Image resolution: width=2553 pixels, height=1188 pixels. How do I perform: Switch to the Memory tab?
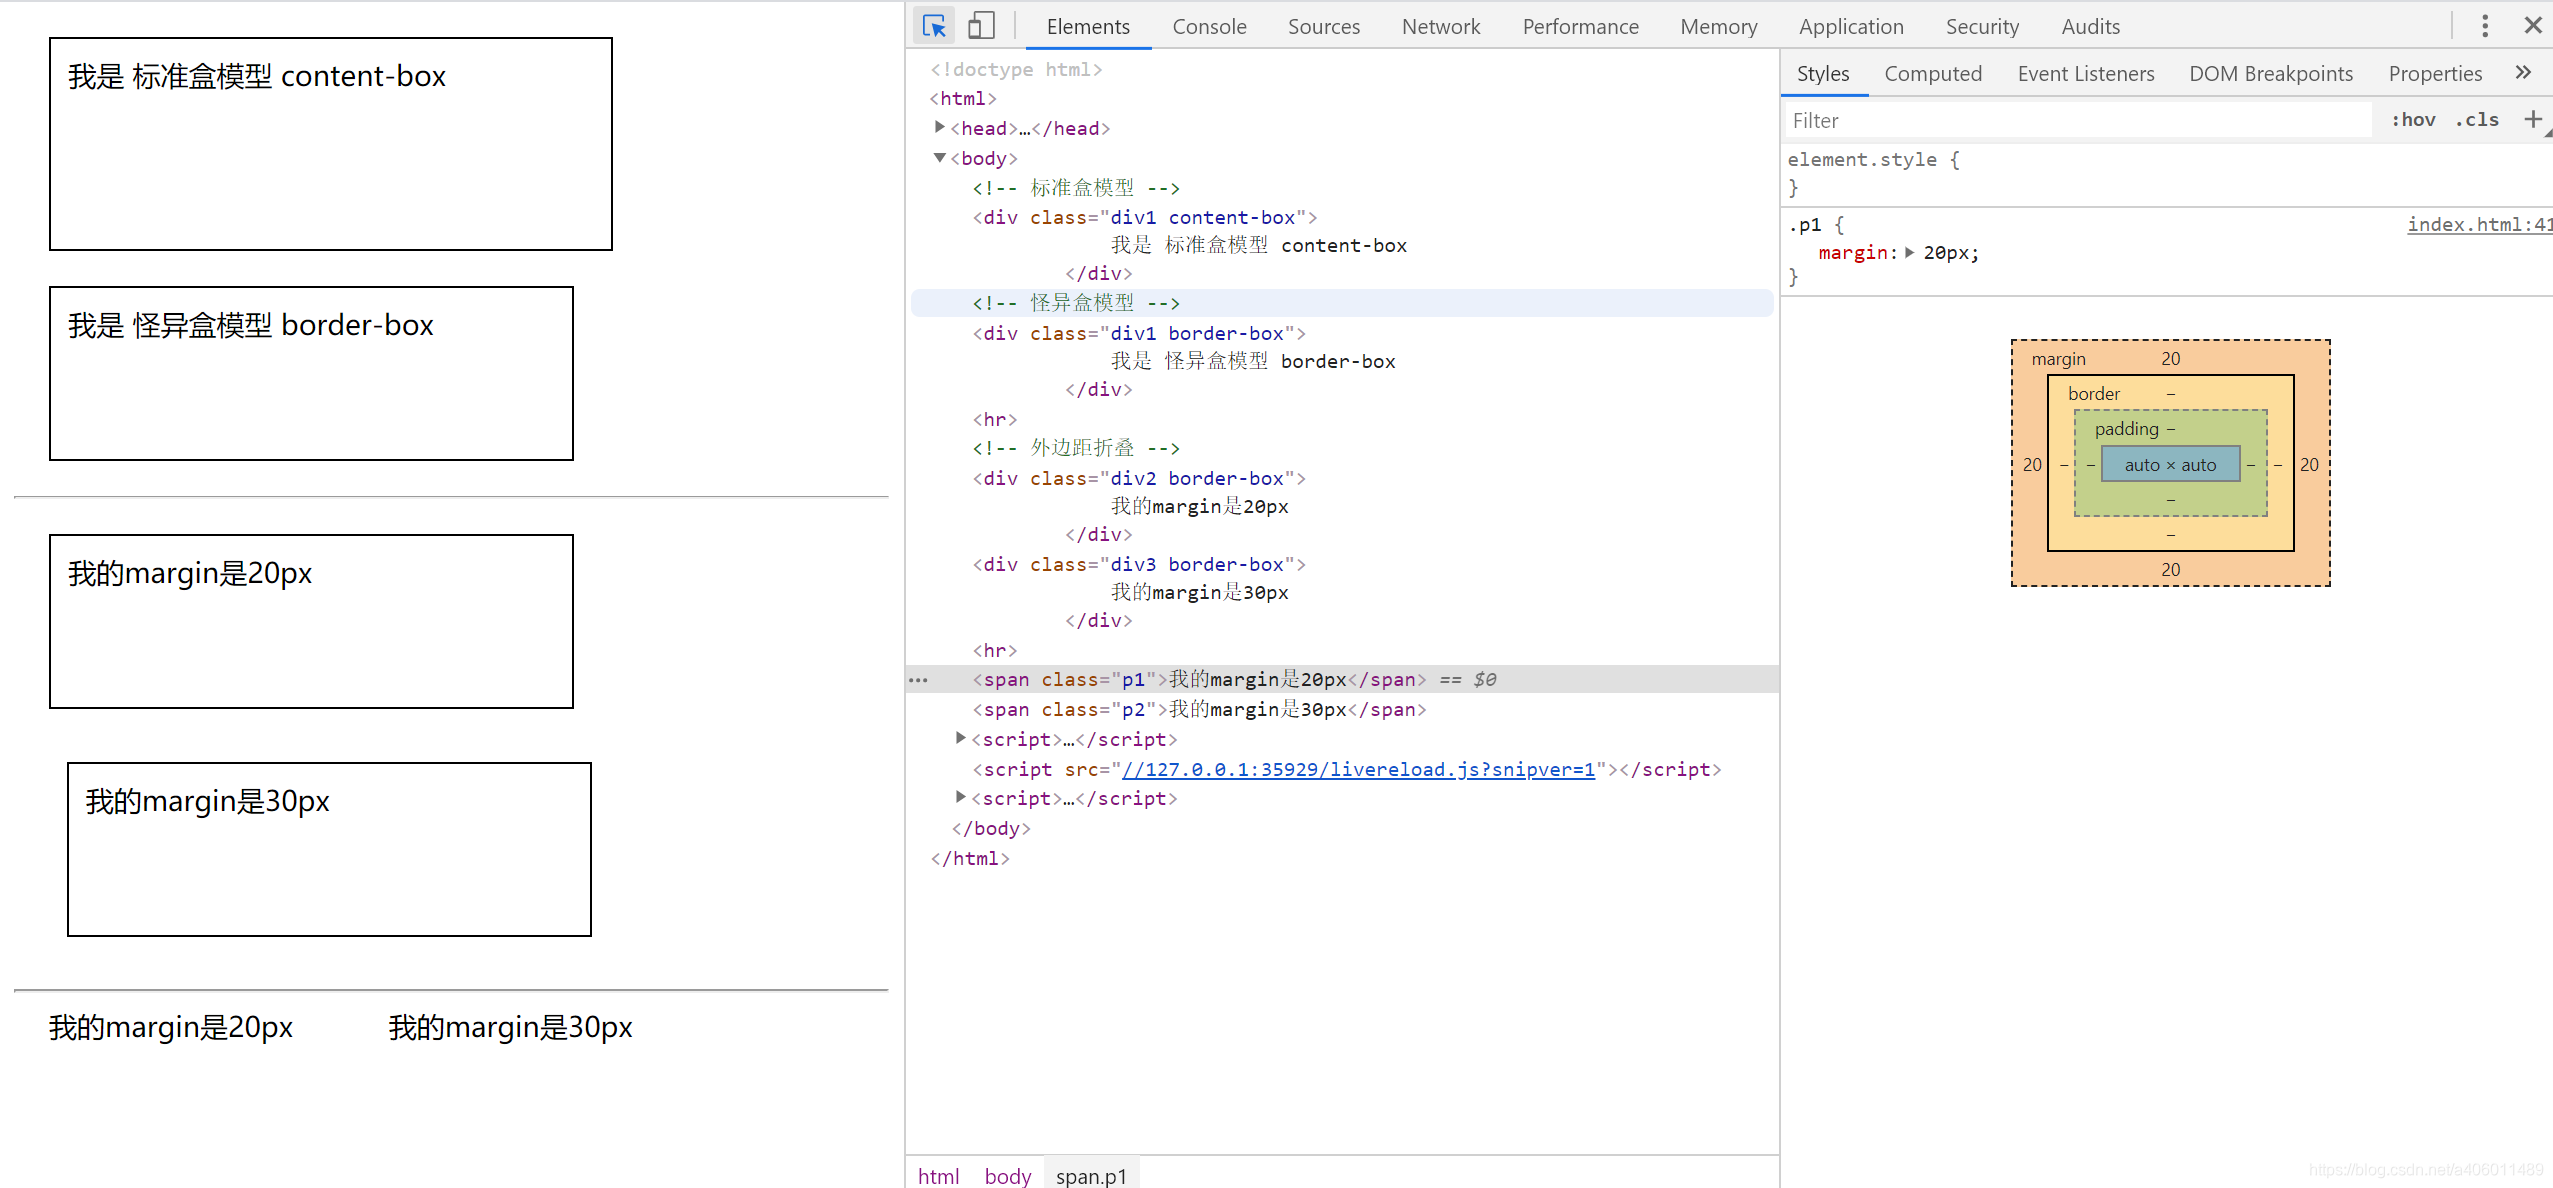(1719, 27)
